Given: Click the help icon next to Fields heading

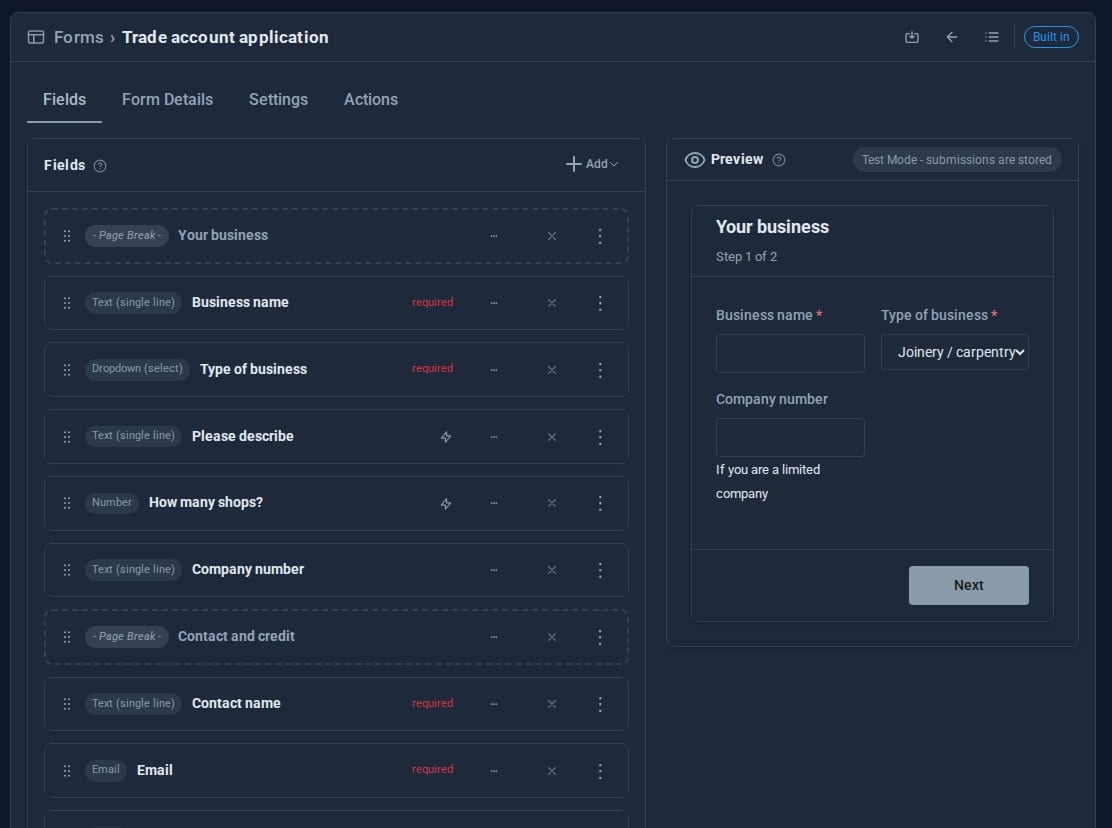Looking at the screenshot, I should point(100,166).
